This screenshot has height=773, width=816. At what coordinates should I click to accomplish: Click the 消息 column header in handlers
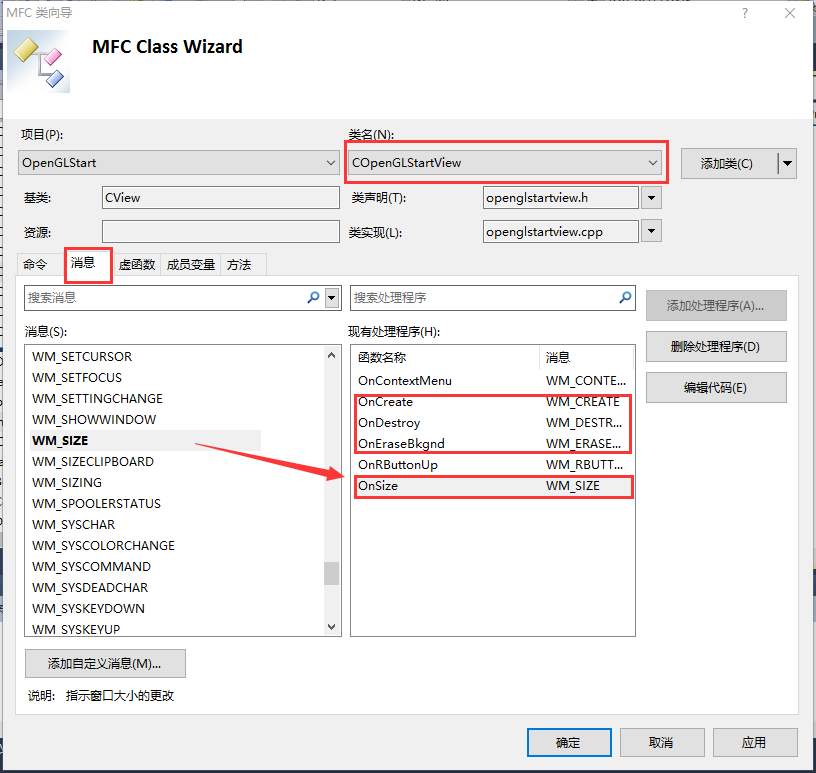point(586,358)
